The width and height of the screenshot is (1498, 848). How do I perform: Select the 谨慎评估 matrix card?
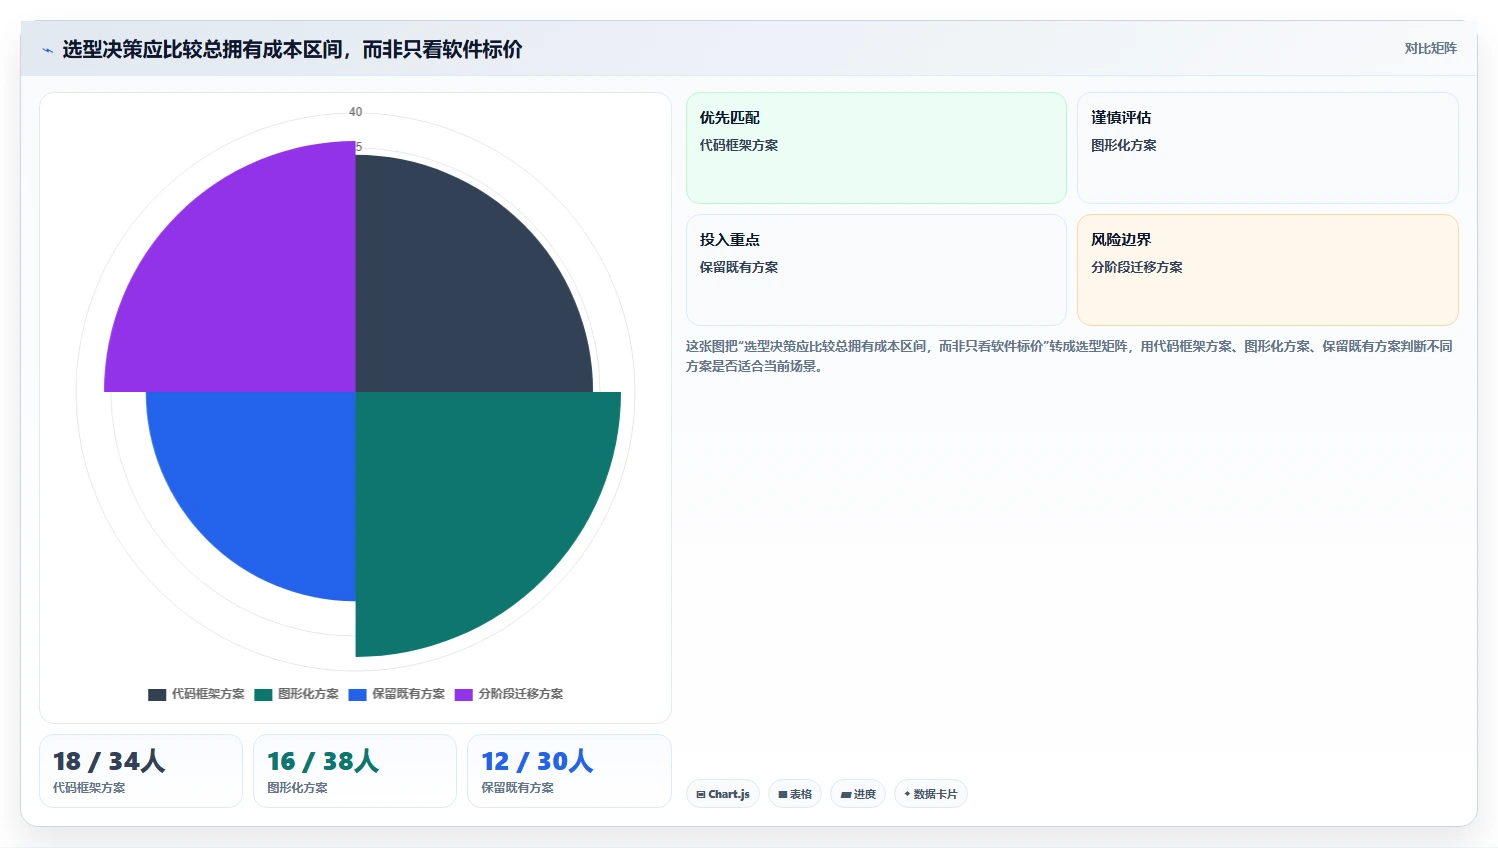(1267, 148)
